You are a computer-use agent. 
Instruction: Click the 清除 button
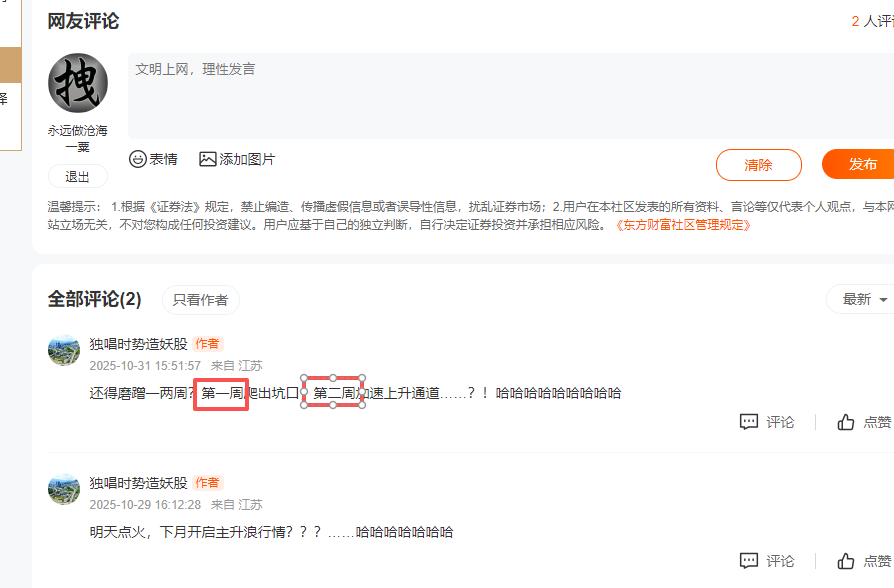click(758, 165)
